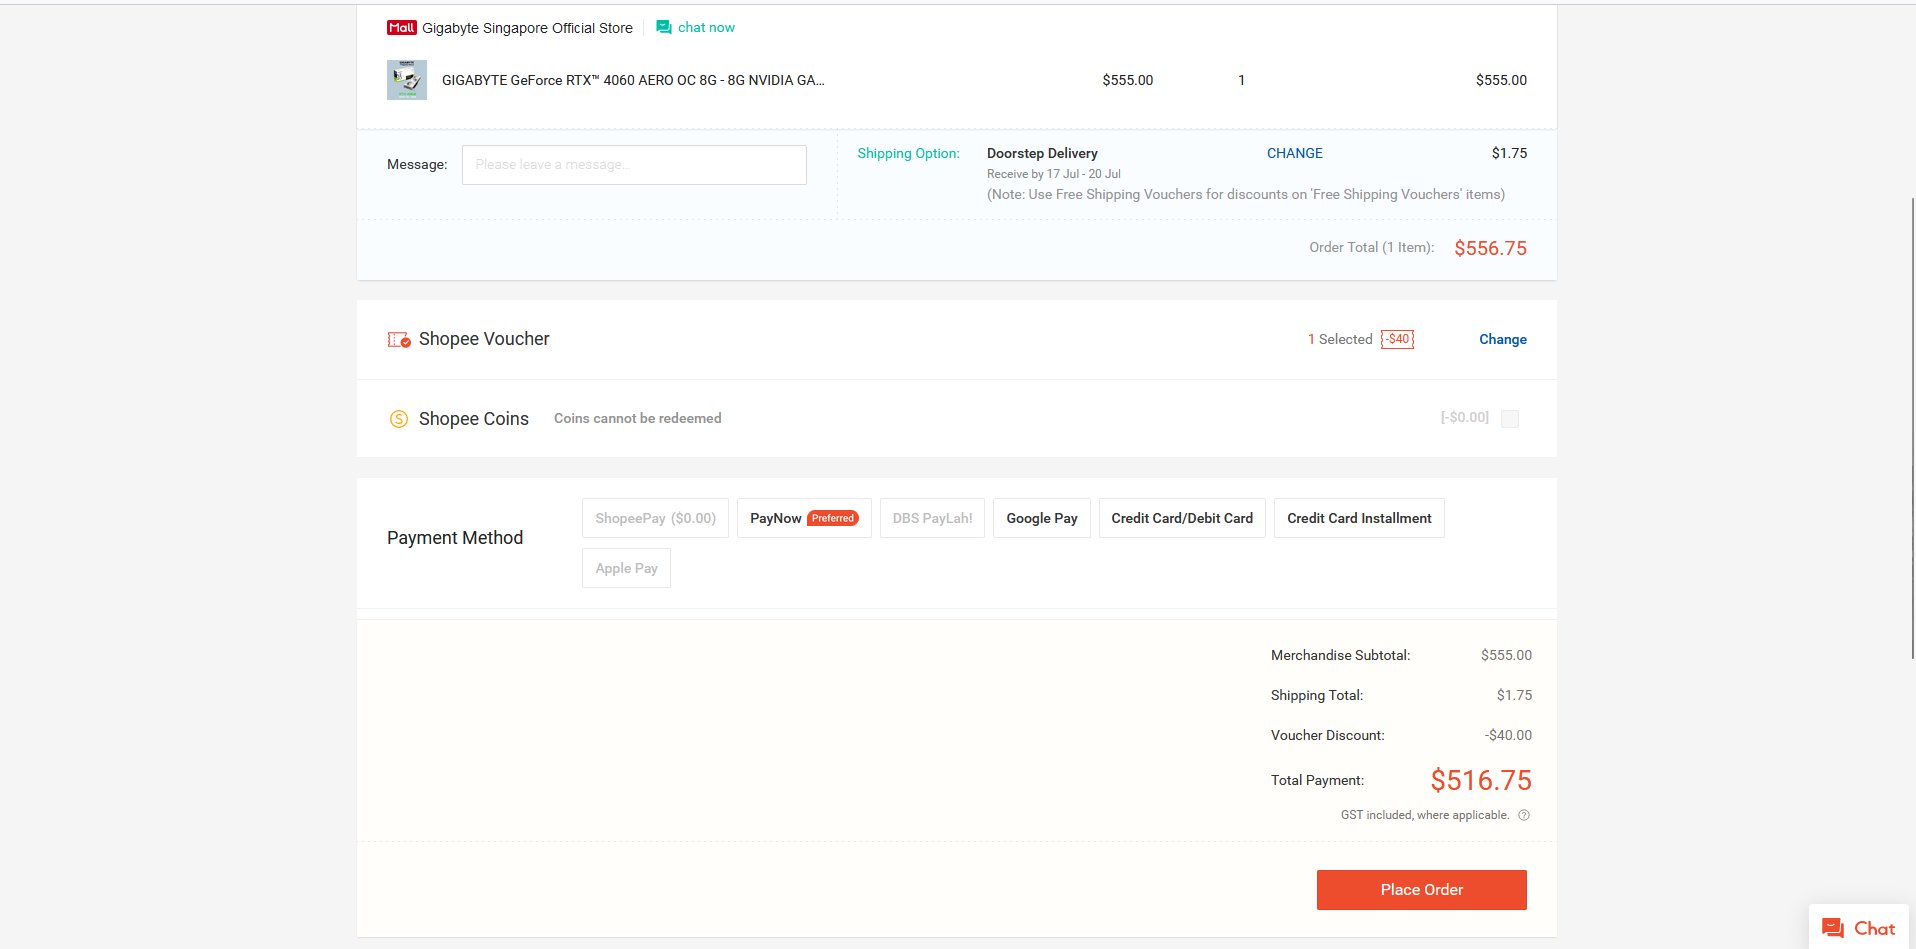Click the Shipping Total $1.75 value

point(1514,695)
